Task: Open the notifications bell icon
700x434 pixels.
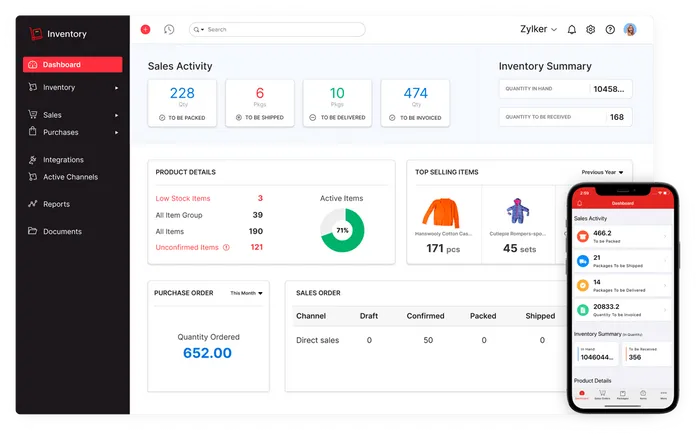Action: (x=572, y=30)
